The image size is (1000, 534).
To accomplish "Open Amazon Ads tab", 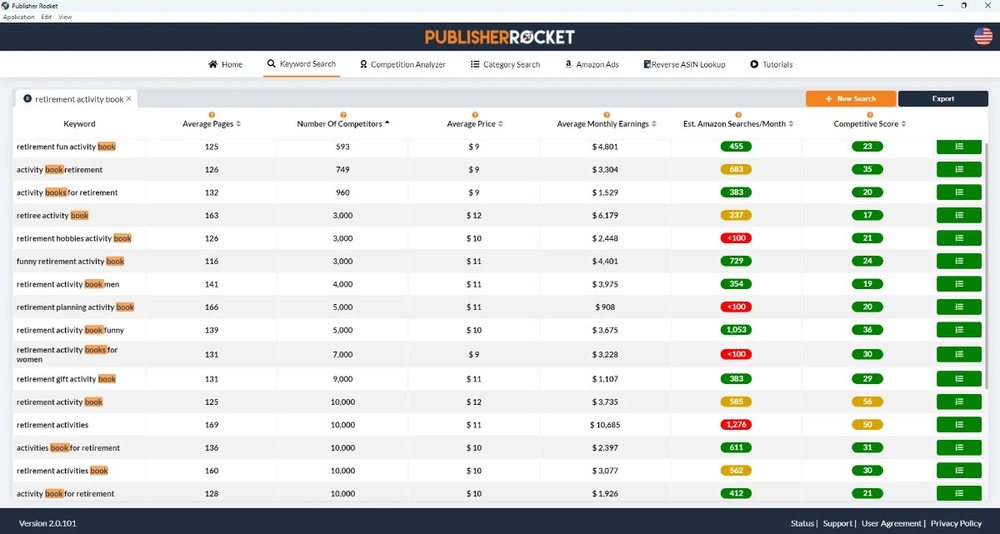I will point(592,64).
